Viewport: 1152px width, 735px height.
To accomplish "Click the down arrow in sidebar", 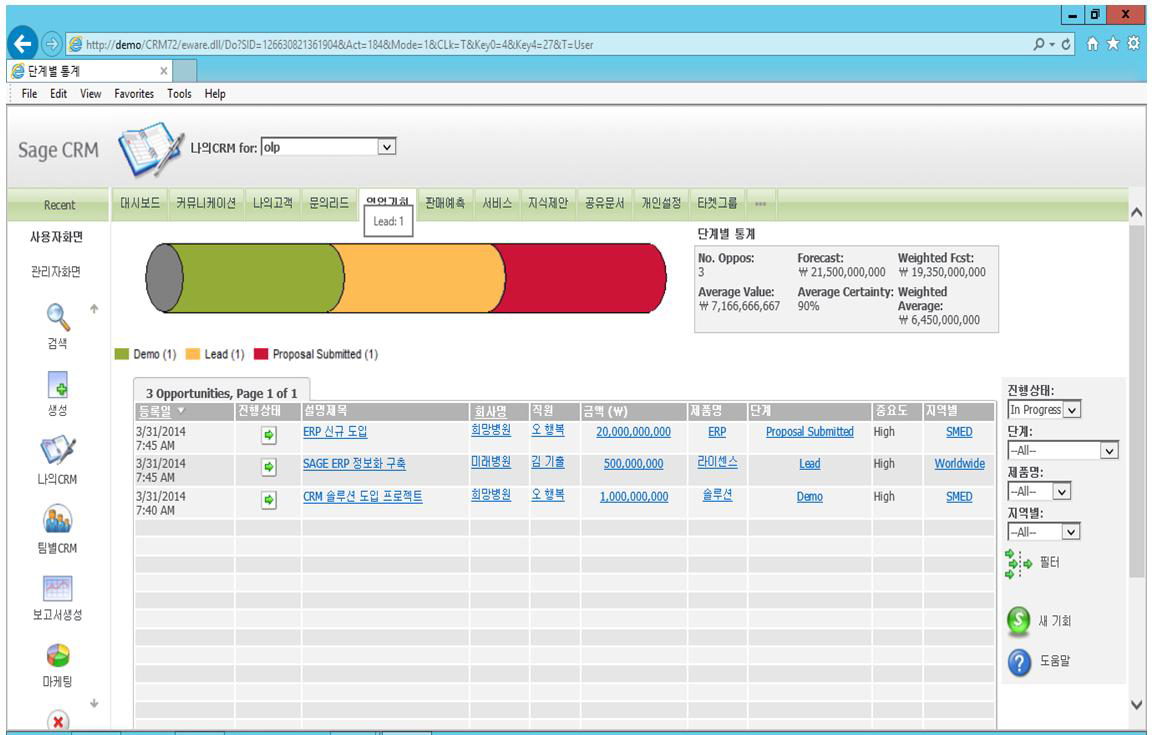I will coord(94,703).
